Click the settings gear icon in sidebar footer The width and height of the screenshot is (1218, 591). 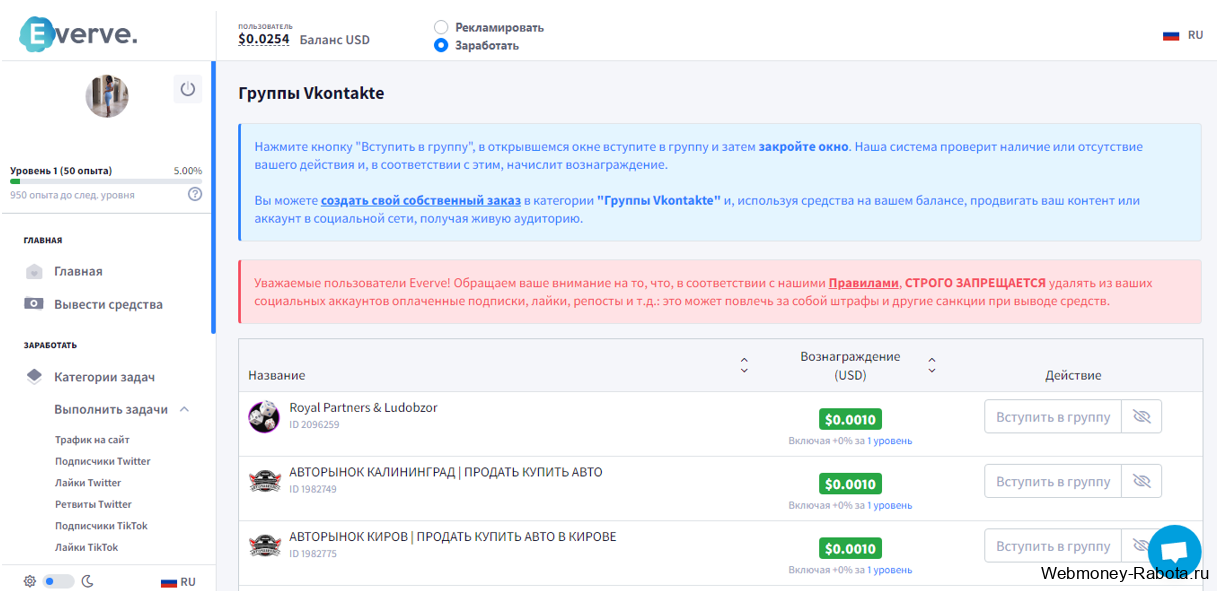[x=30, y=581]
